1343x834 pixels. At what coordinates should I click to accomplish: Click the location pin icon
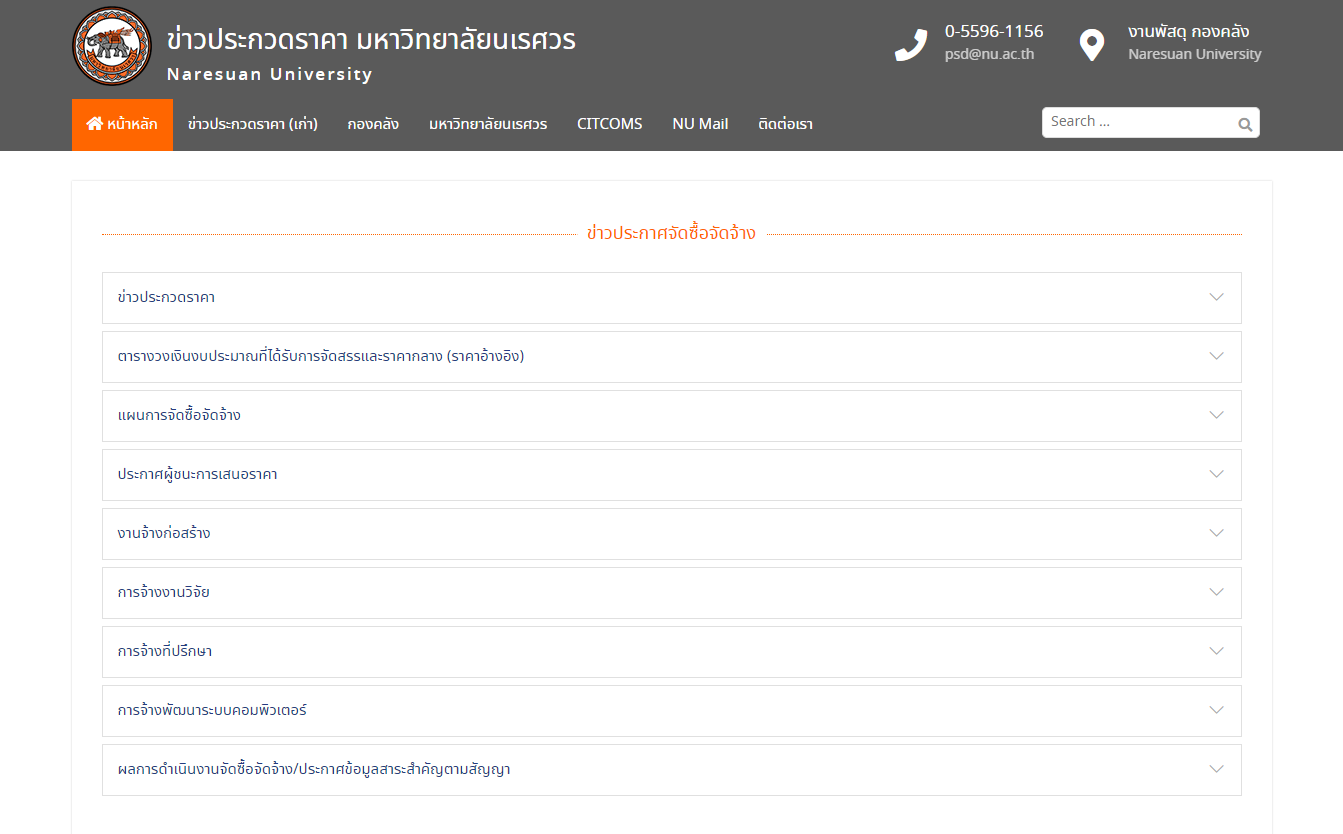coord(1091,45)
